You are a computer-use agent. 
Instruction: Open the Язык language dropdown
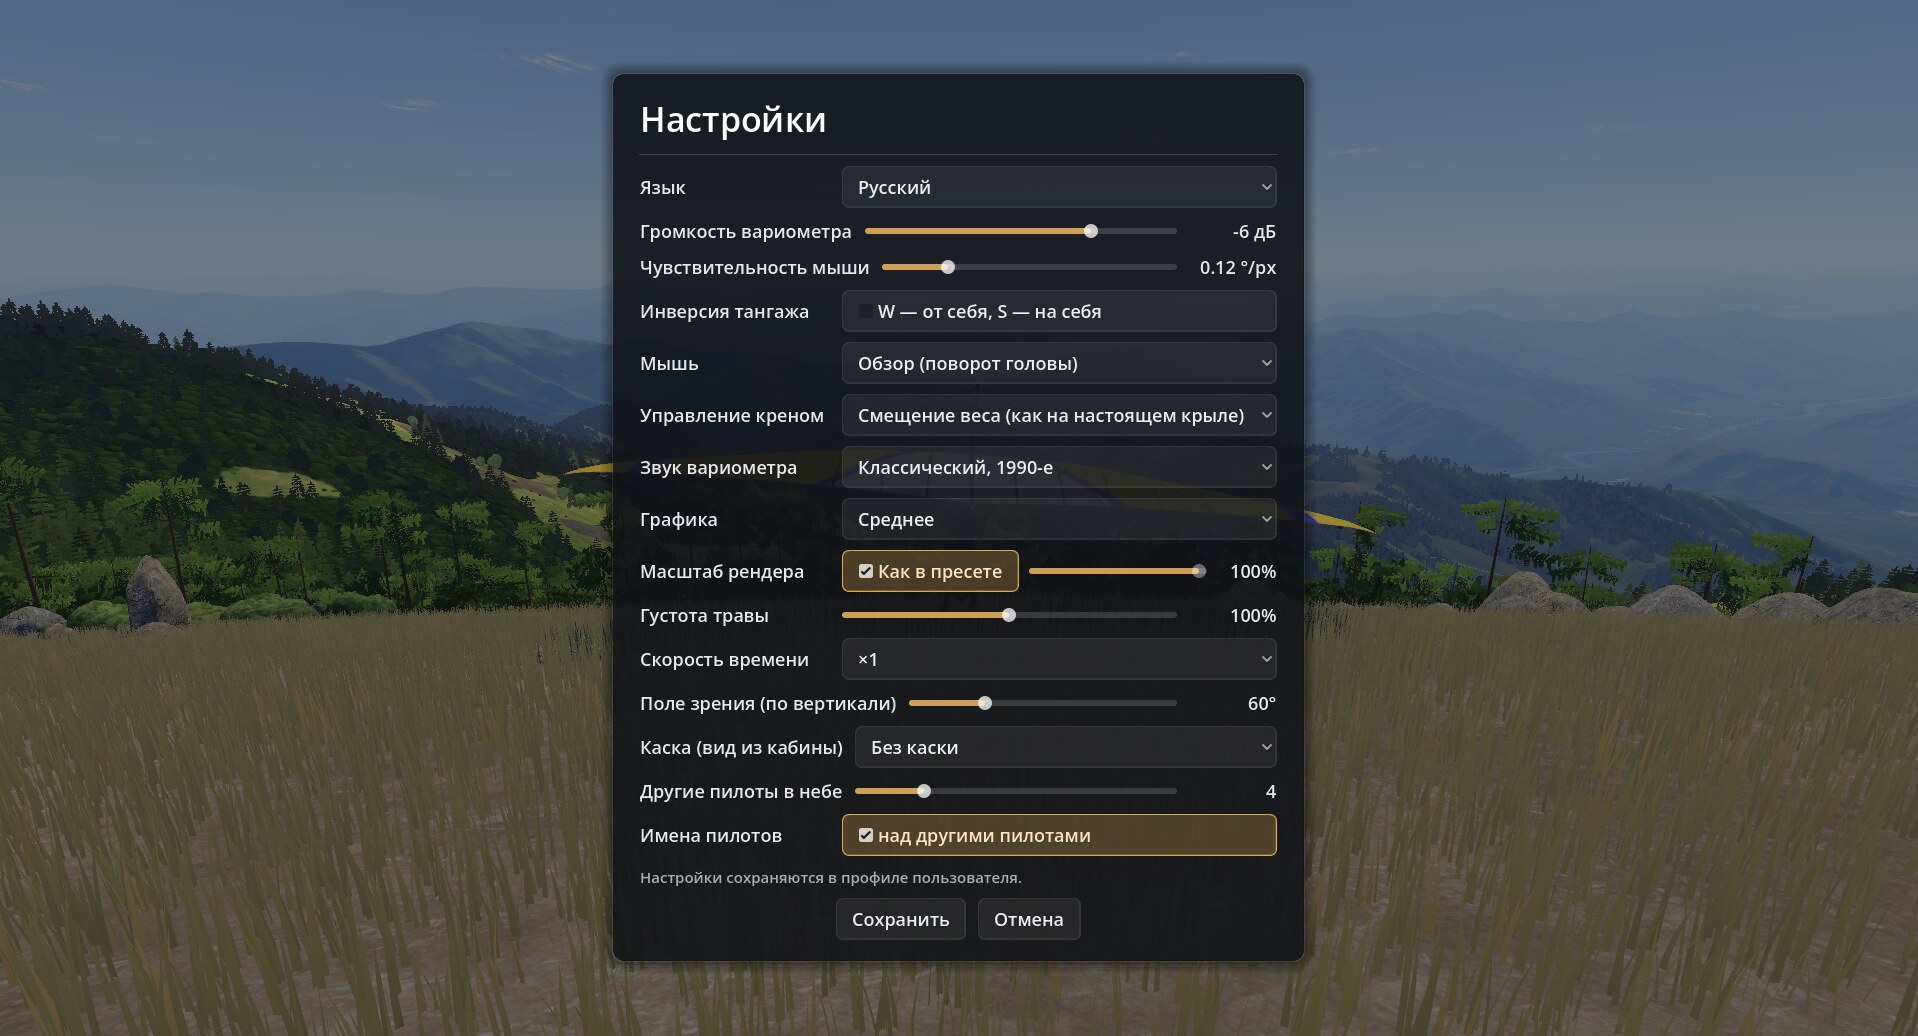(1059, 187)
